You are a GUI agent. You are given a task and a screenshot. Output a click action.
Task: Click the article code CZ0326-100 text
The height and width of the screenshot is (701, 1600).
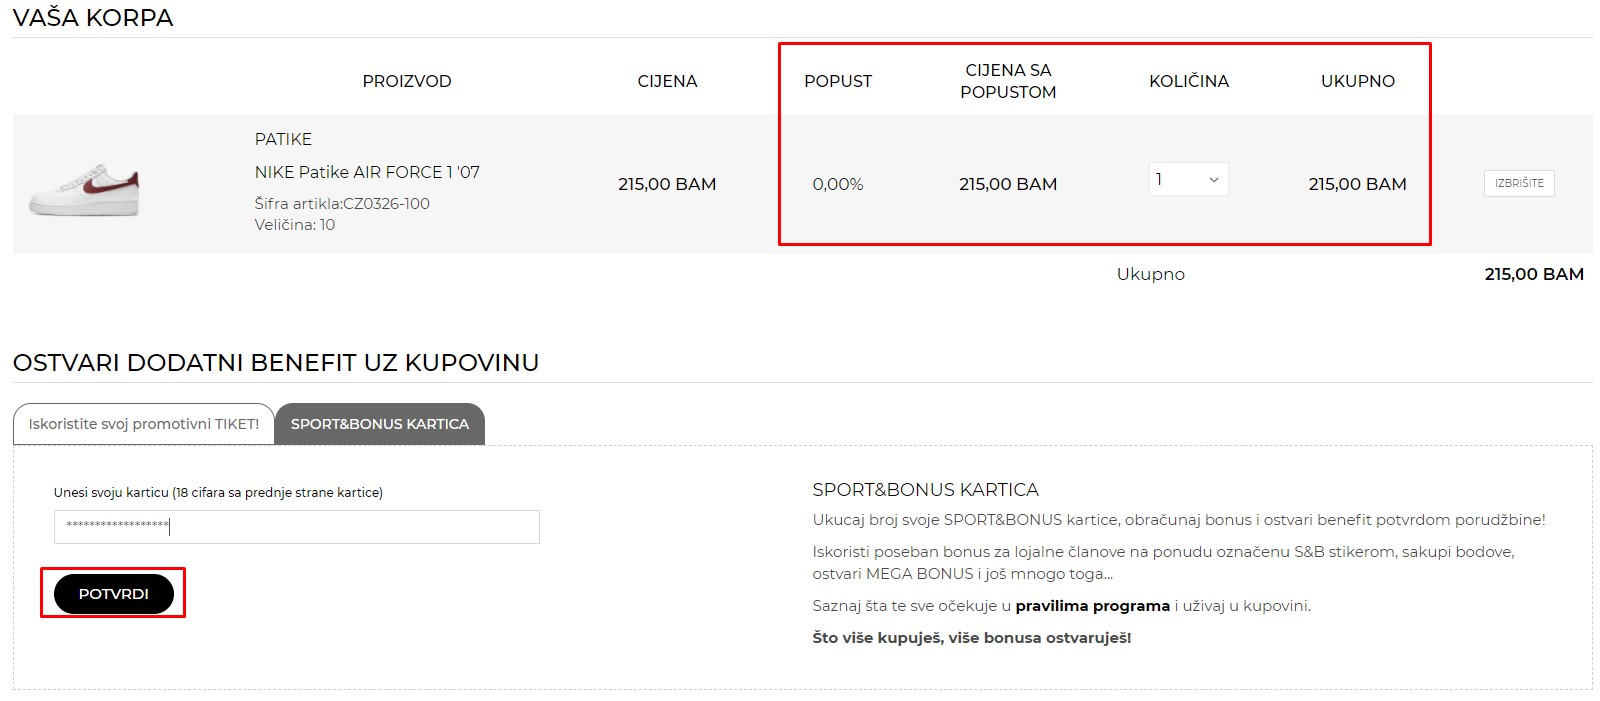342,204
